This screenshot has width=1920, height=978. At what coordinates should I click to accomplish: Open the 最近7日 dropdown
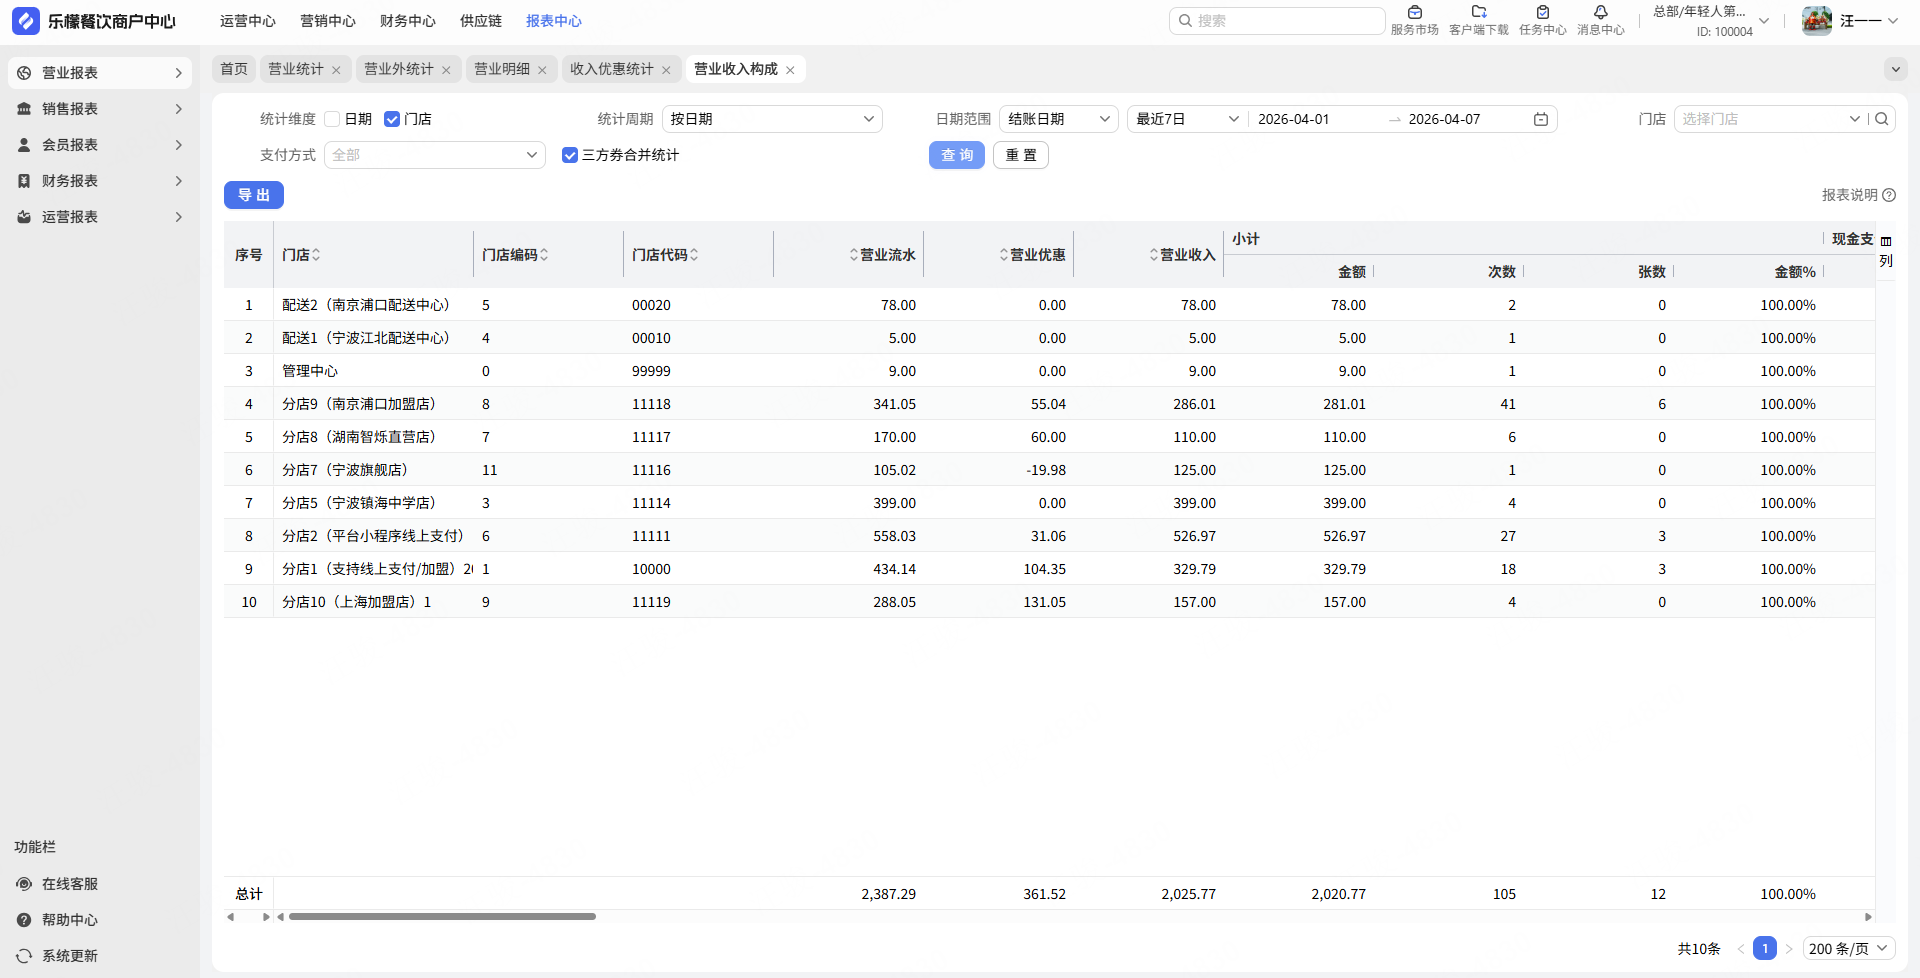click(1188, 119)
